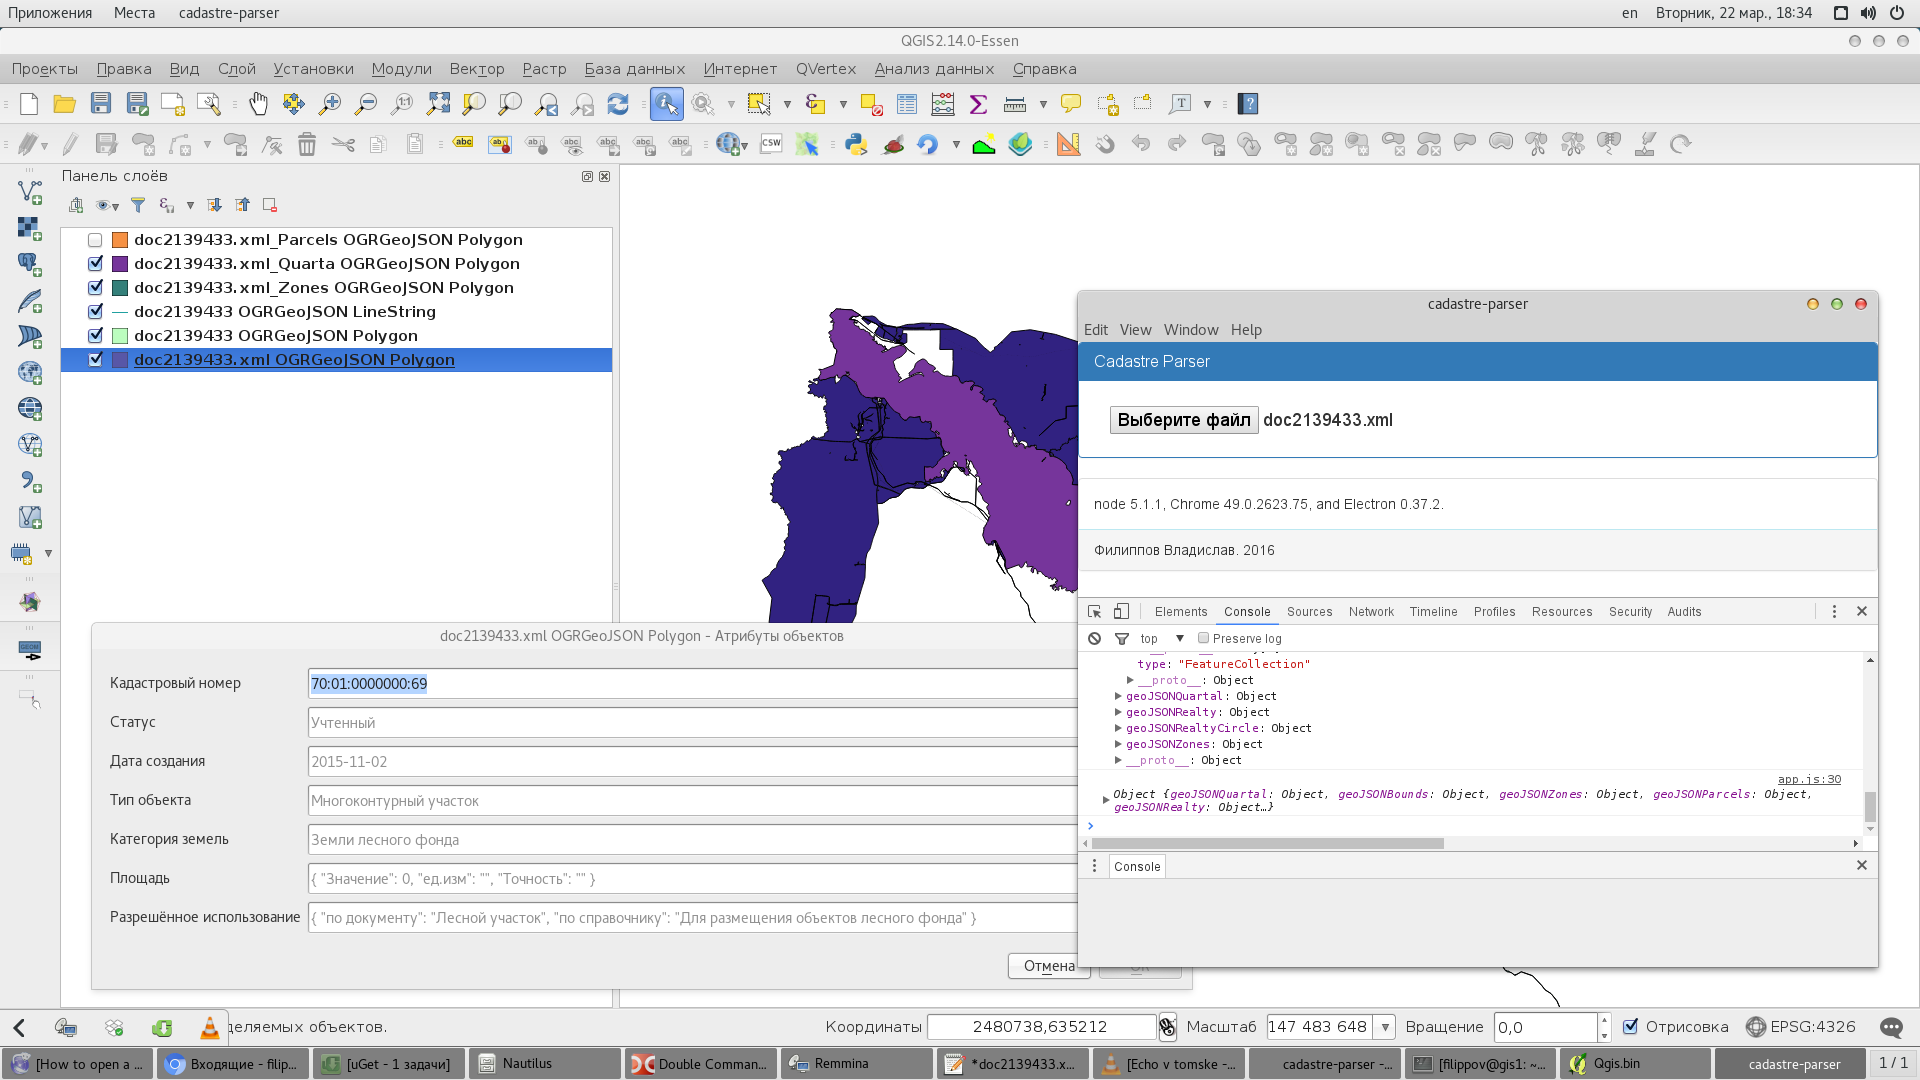Click the Select Features by Area icon

pyautogui.click(x=760, y=103)
